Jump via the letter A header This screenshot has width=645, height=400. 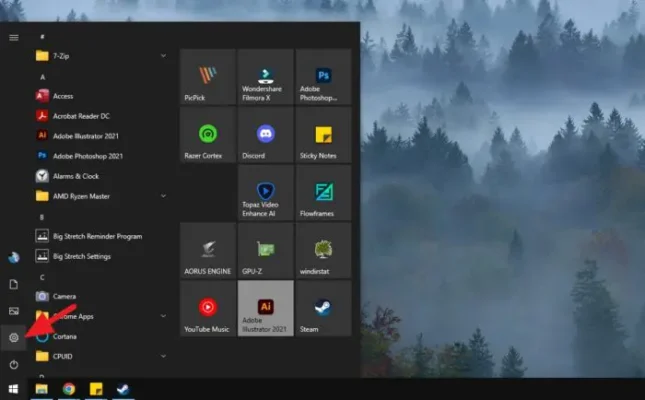[42, 77]
